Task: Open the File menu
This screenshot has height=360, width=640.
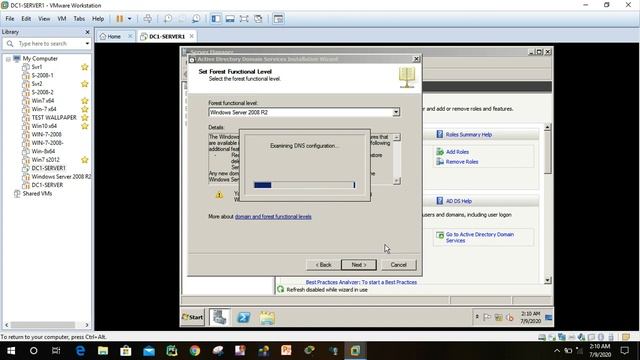Action: pyautogui.click(x=10, y=19)
